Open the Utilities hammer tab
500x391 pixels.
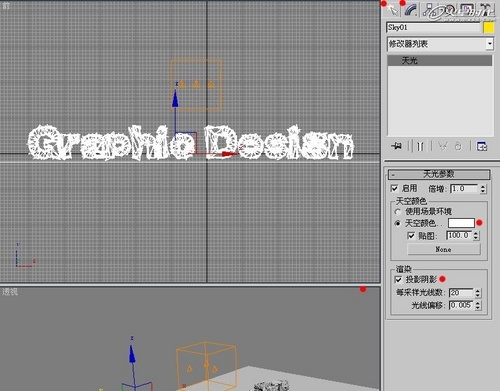[x=485, y=10]
